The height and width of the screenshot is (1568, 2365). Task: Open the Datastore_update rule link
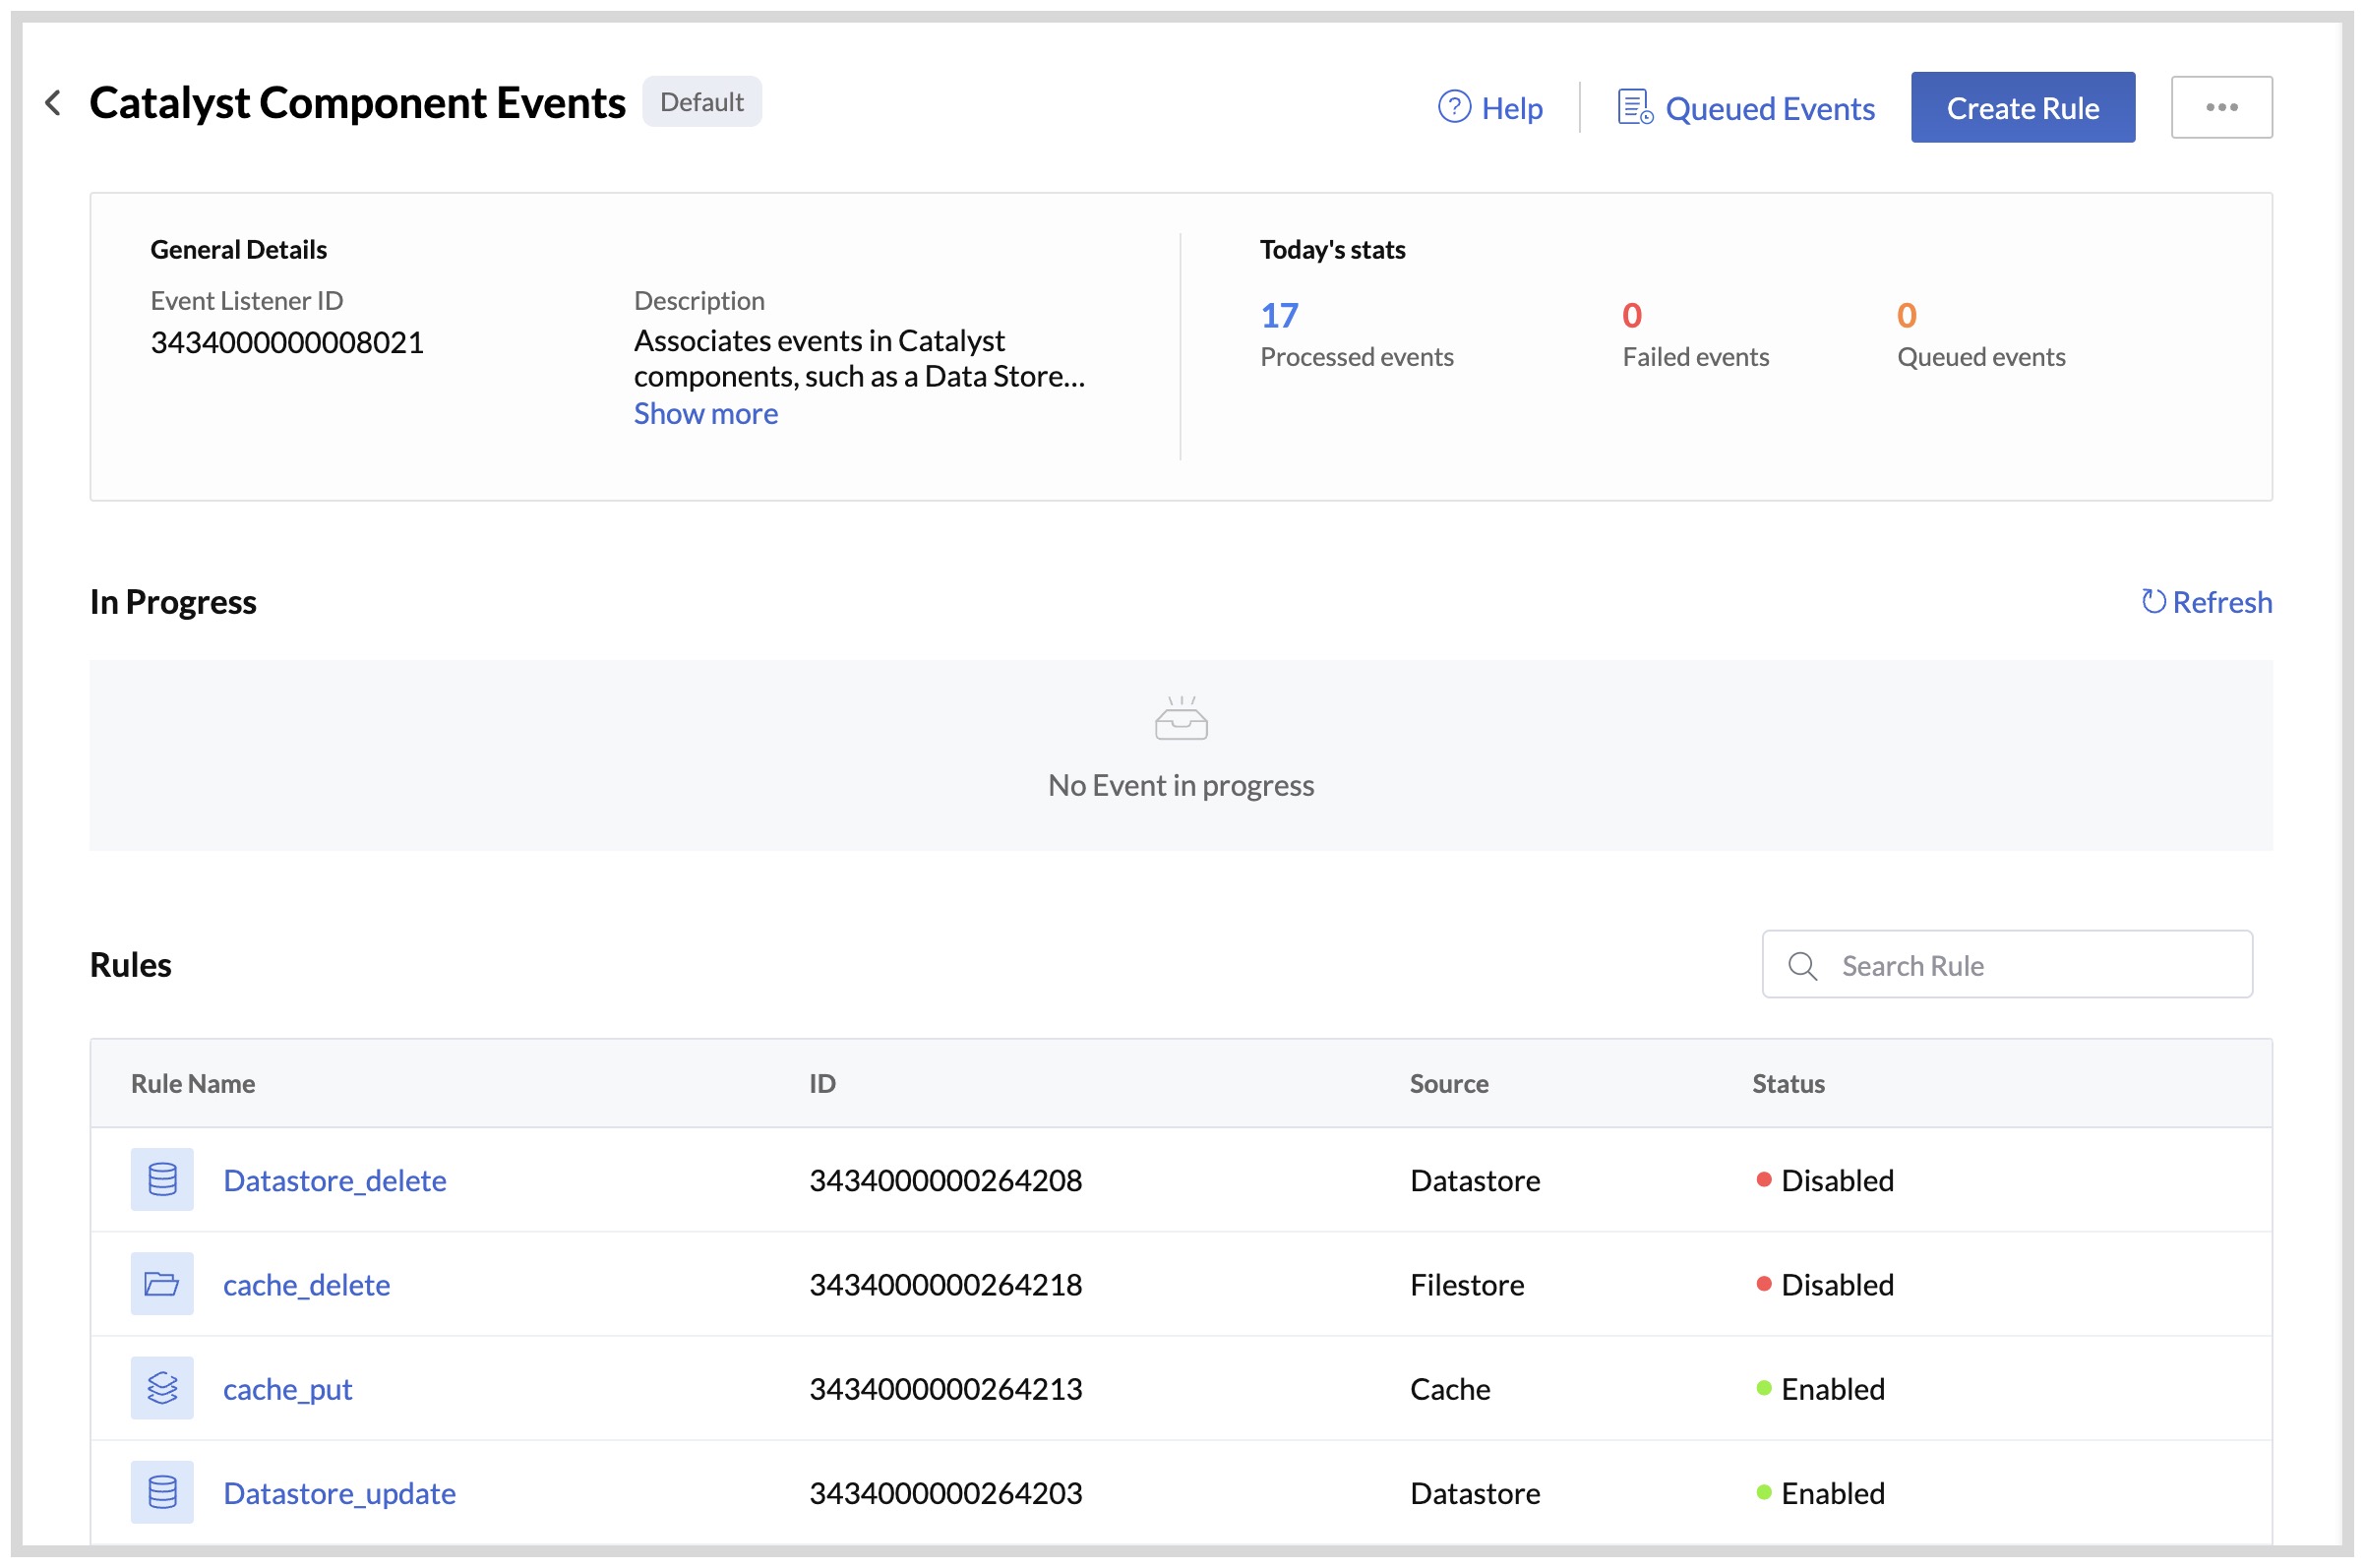click(340, 1492)
